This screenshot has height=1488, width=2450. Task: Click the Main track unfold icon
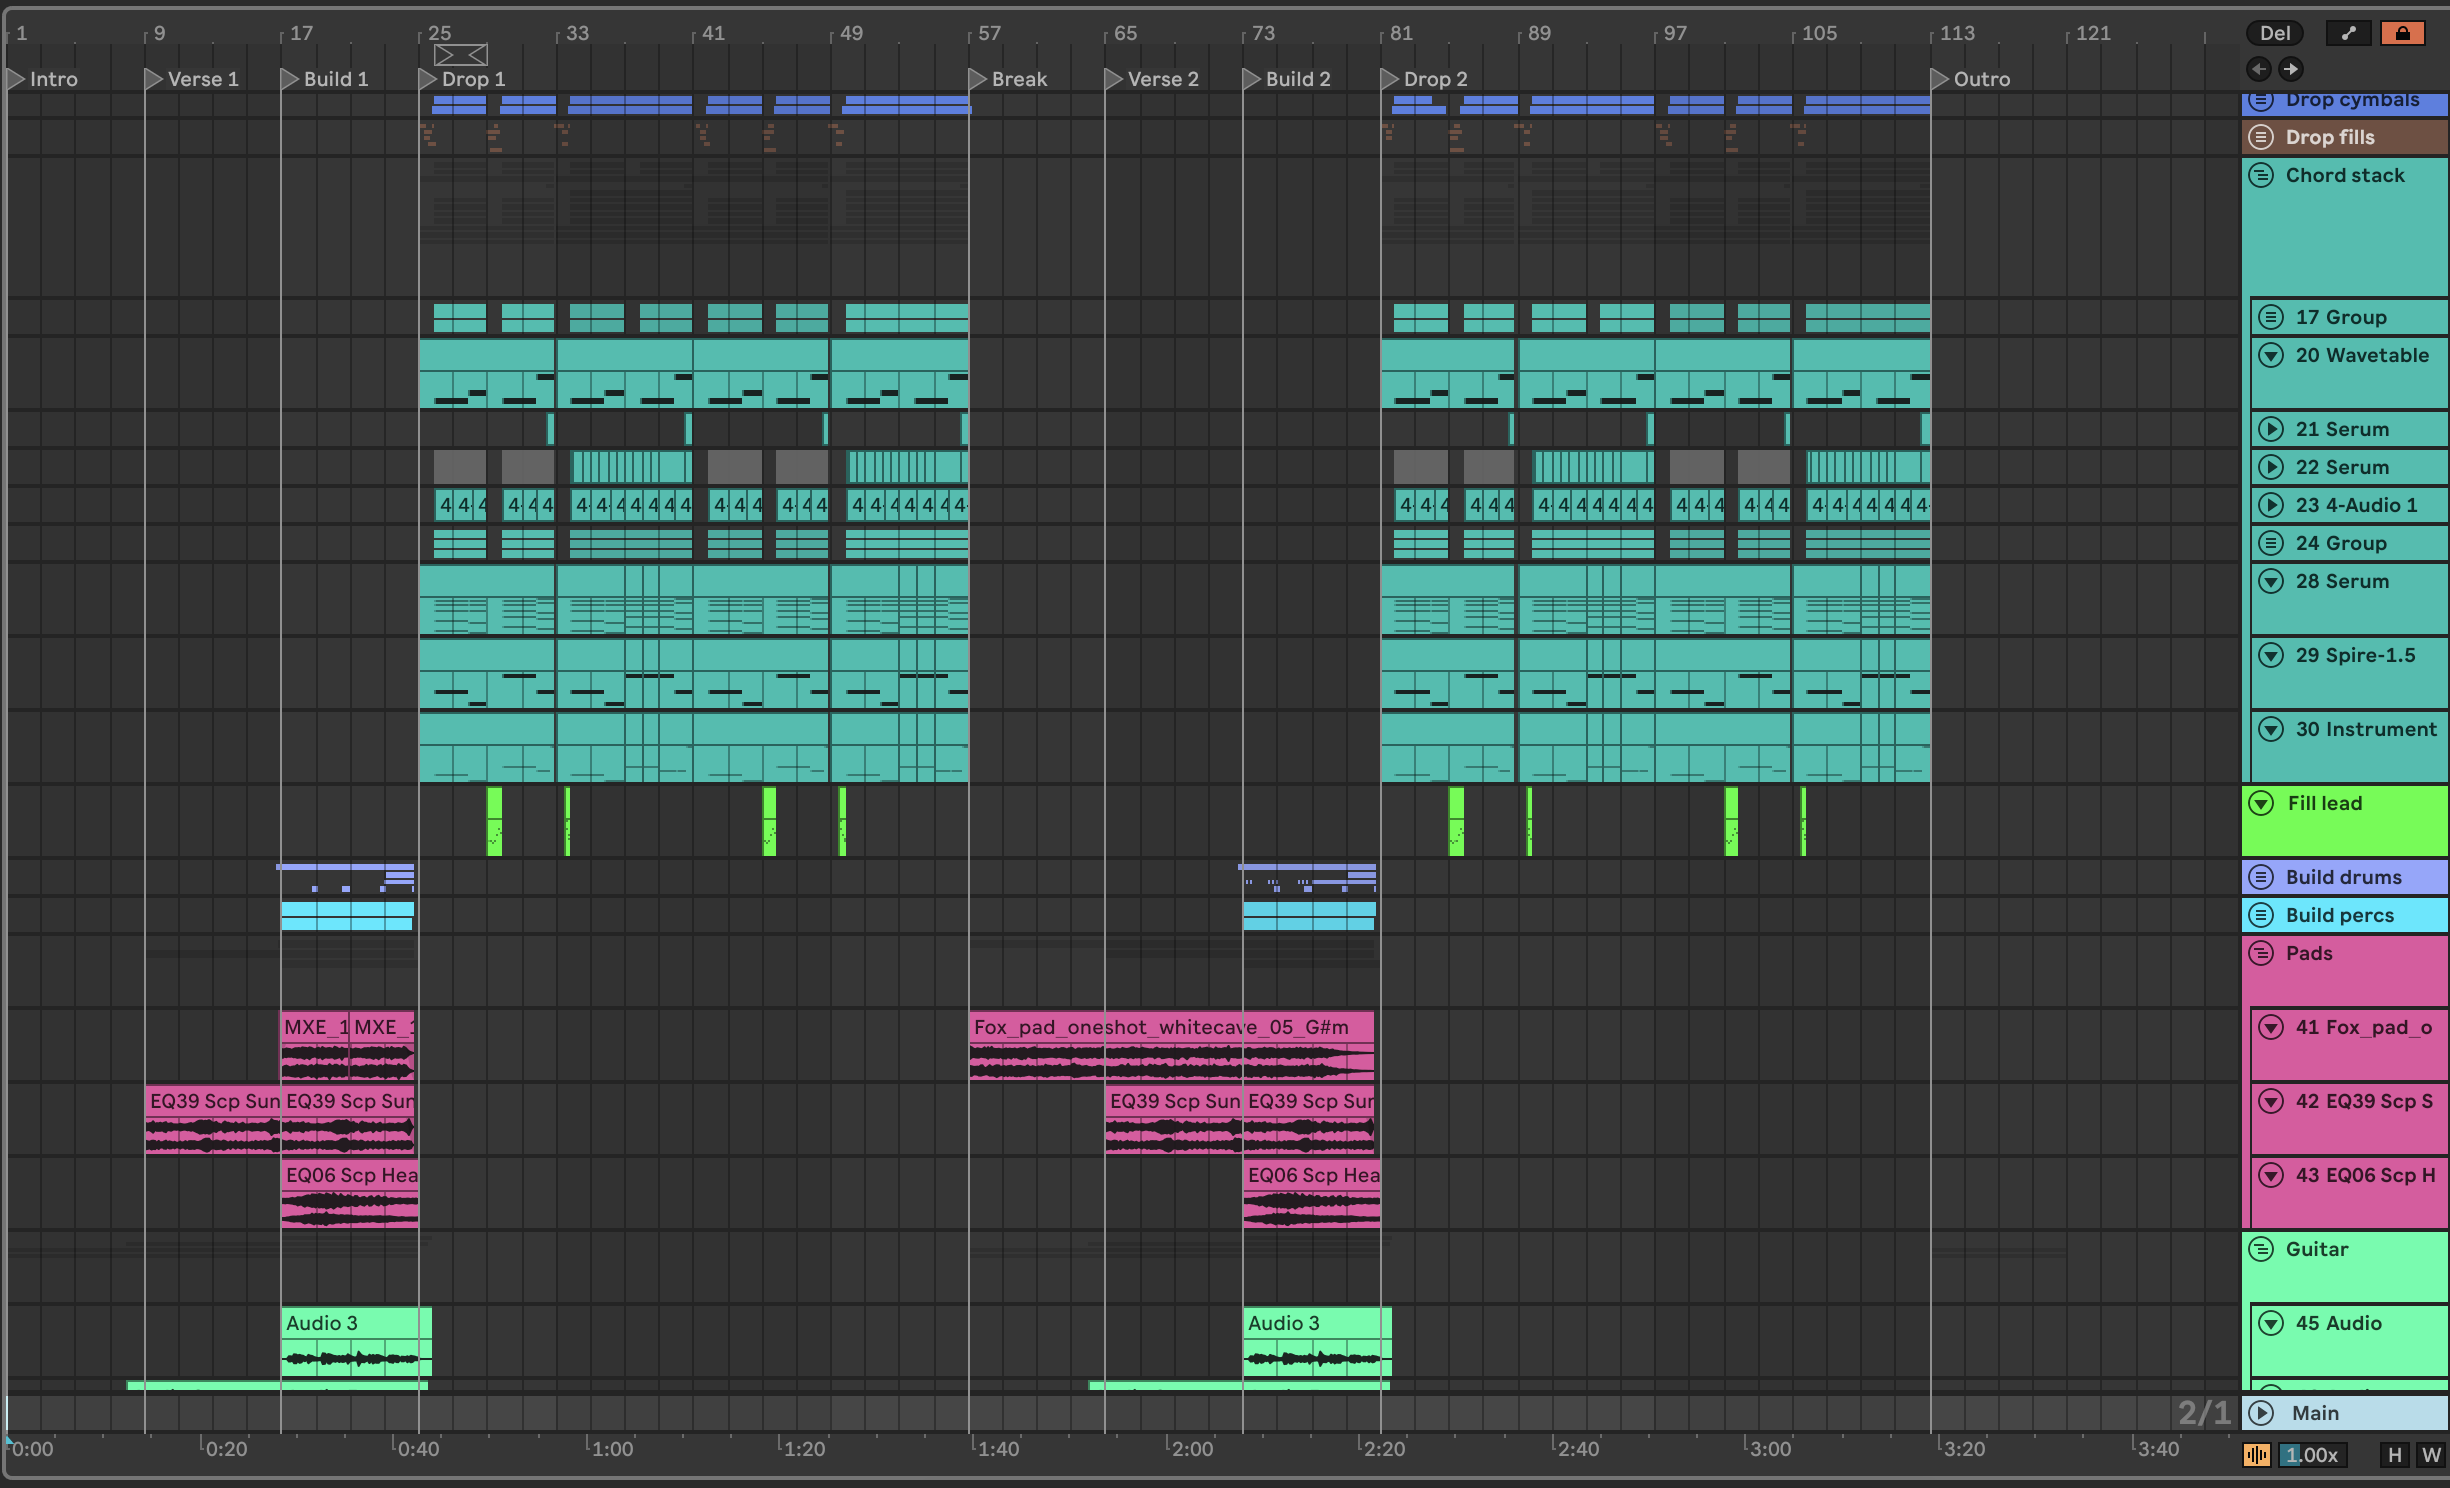point(2261,1413)
